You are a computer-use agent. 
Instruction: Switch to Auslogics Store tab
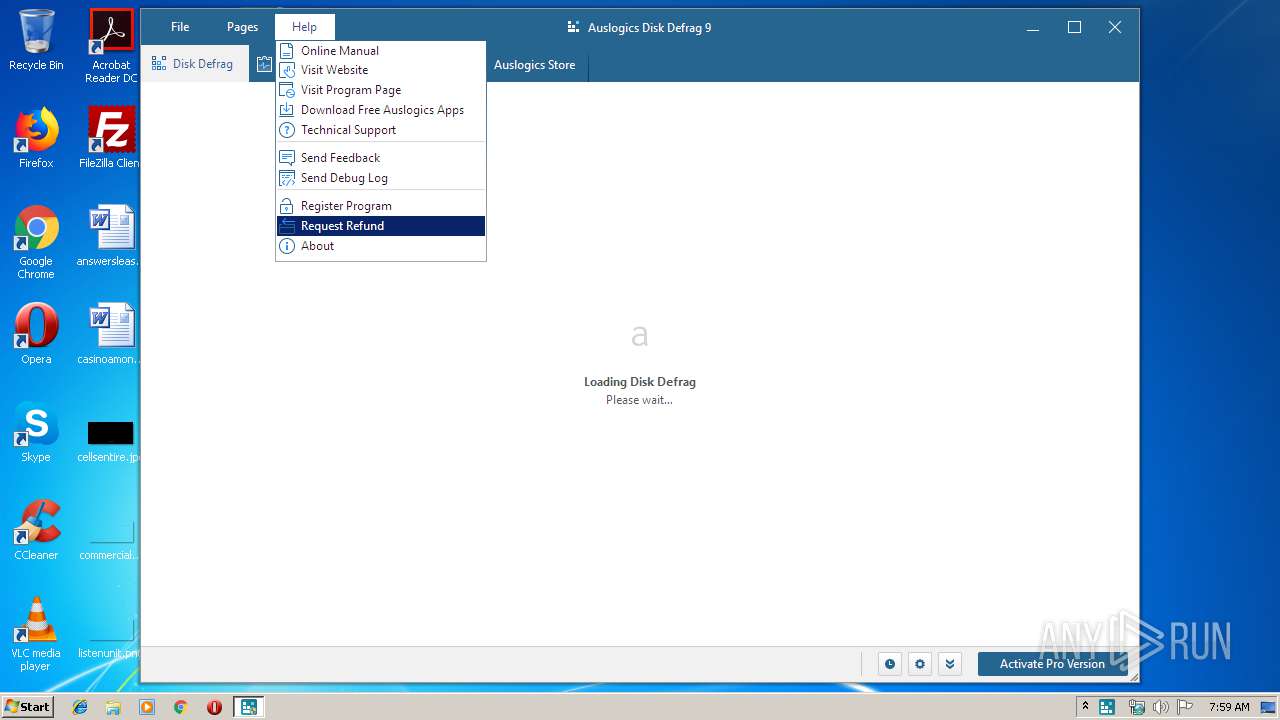(535, 65)
